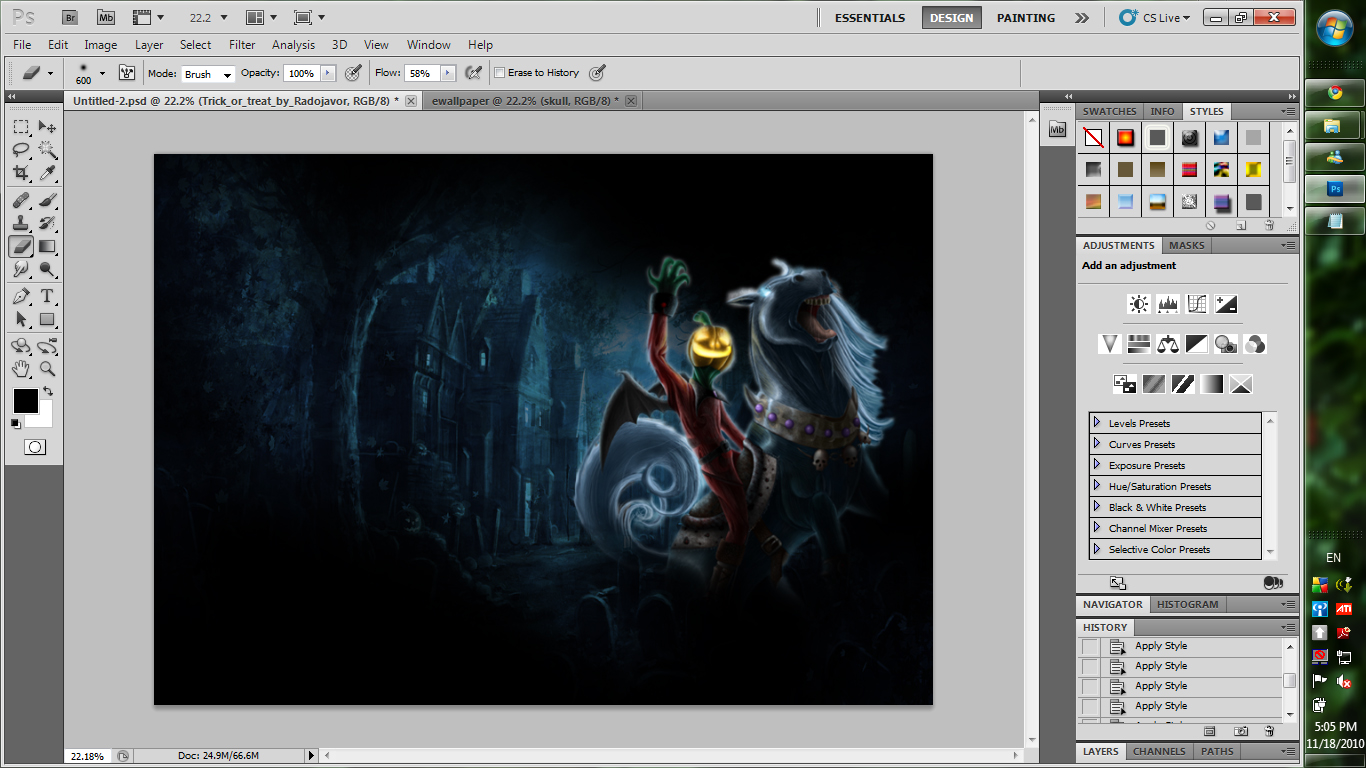Show more workspaces via double chevron
The width and height of the screenshot is (1366, 768).
[x=1082, y=18]
